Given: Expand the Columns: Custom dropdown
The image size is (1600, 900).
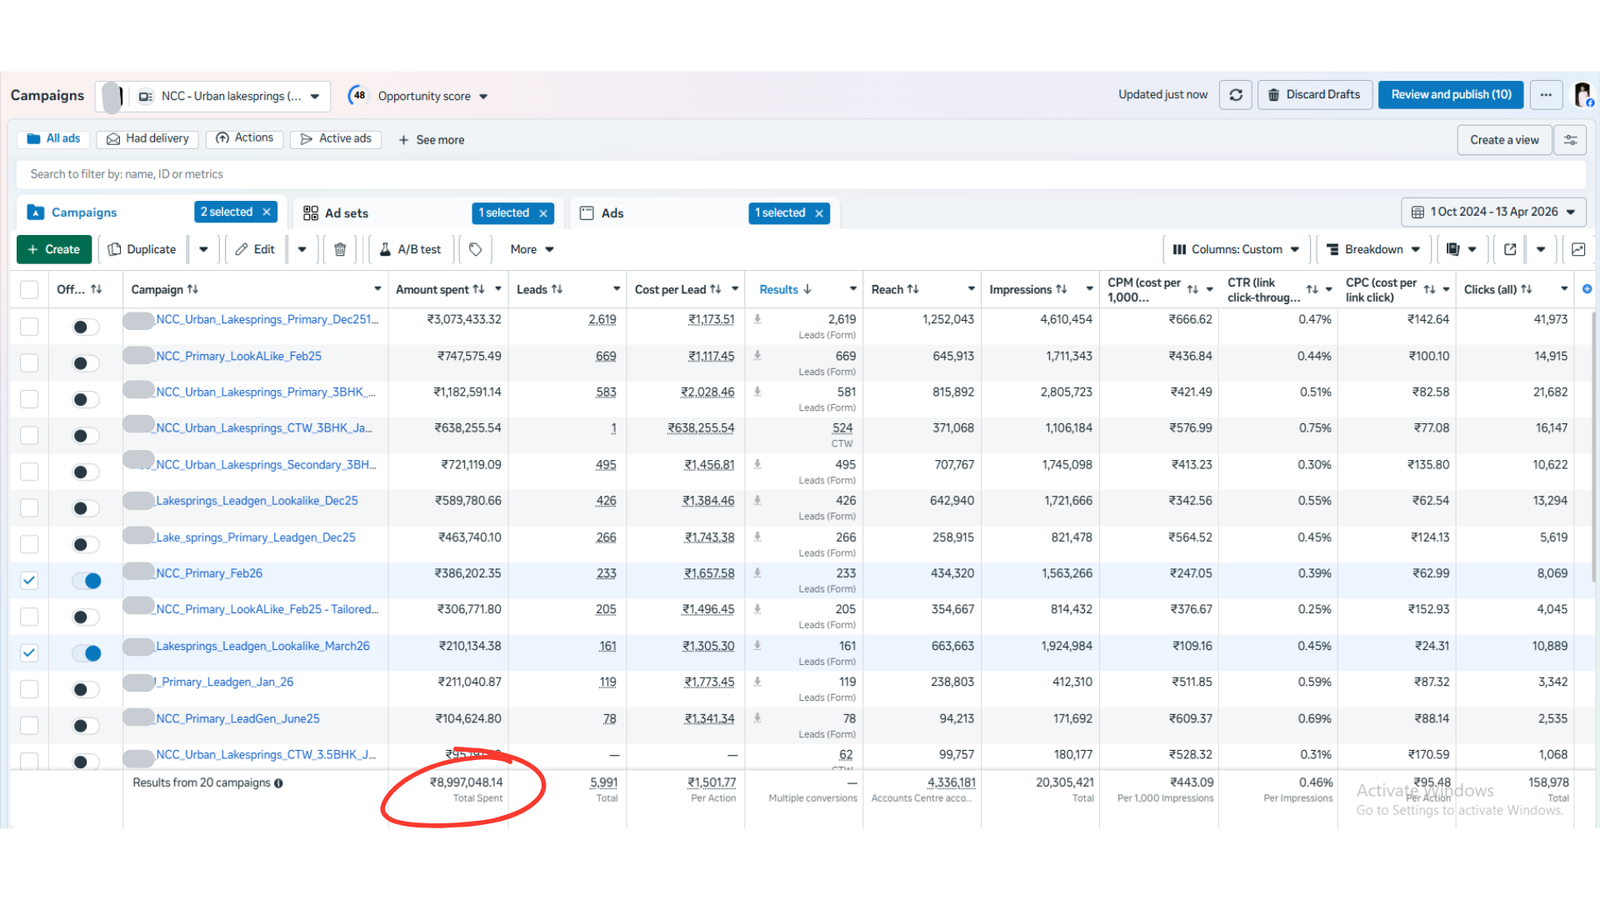Looking at the screenshot, I should 1236,249.
